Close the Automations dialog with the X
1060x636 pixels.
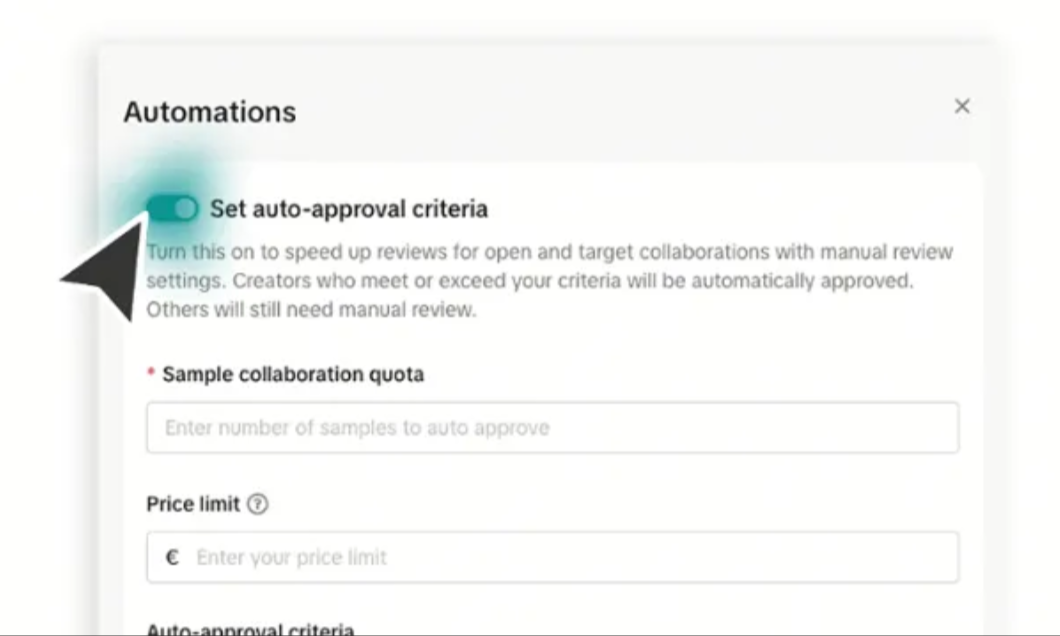962,106
